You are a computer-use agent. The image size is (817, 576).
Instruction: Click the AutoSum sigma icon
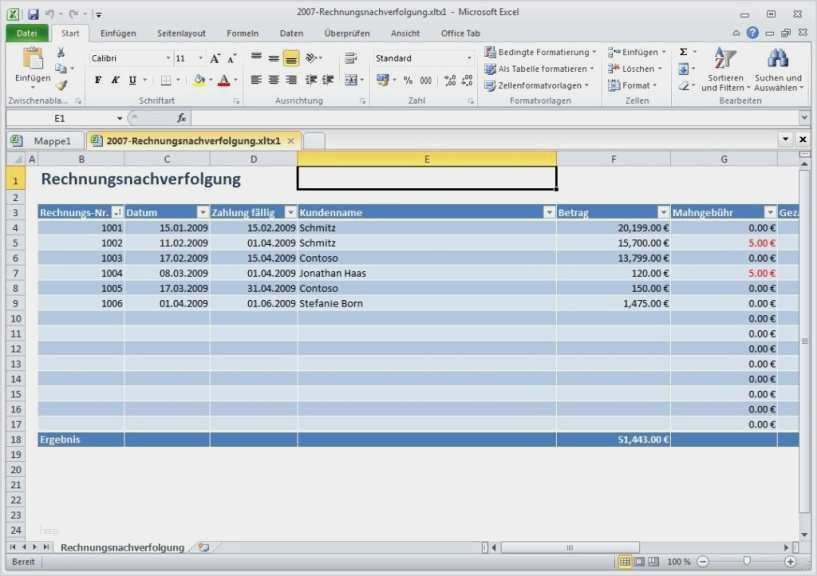click(683, 52)
